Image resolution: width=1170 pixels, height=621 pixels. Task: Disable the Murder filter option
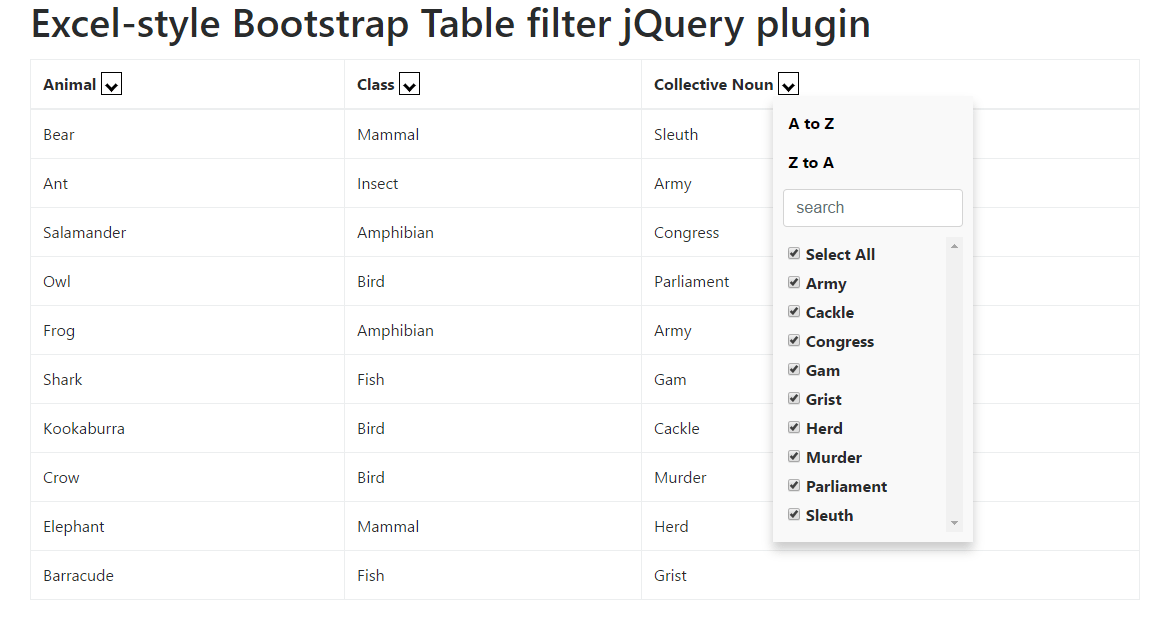pyautogui.click(x=794, y=457)
